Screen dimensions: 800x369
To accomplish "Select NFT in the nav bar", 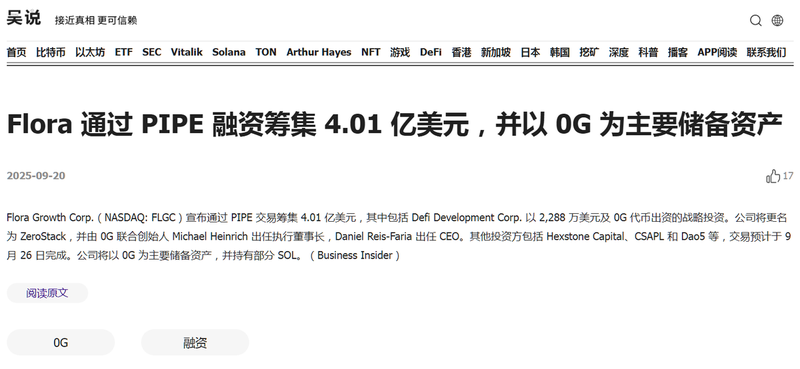I will 371,52.
